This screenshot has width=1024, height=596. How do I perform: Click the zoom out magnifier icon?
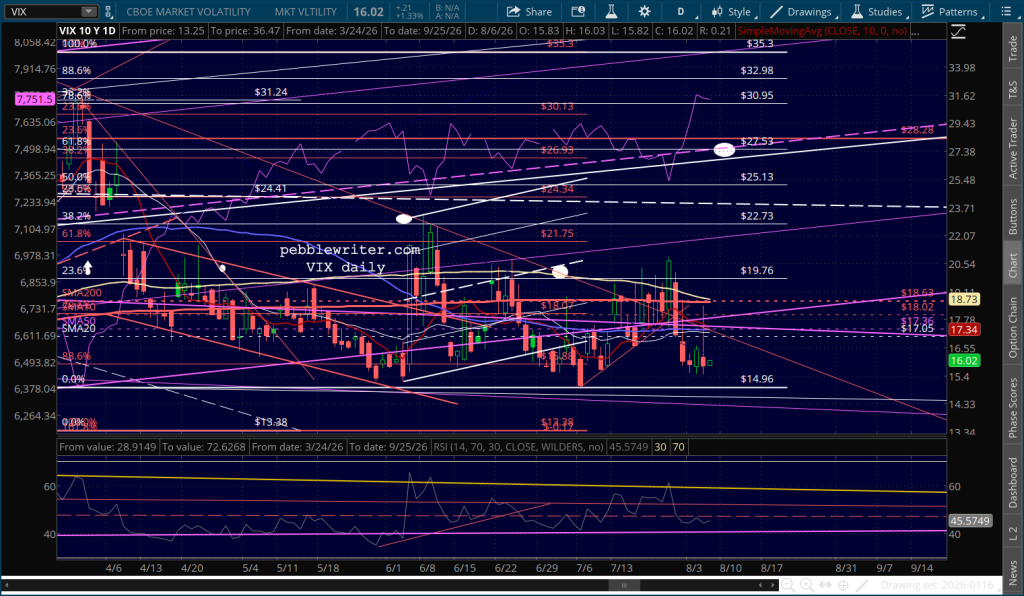788,585
